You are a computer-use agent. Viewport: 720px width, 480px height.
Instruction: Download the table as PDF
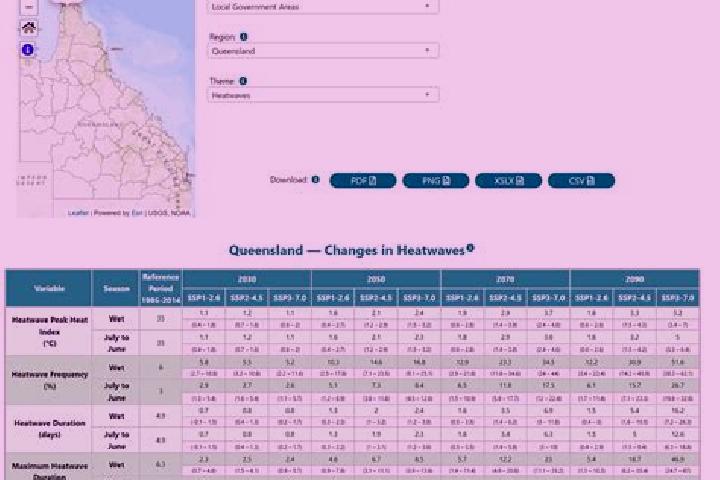pyautogui.click(x=363, y=181)
